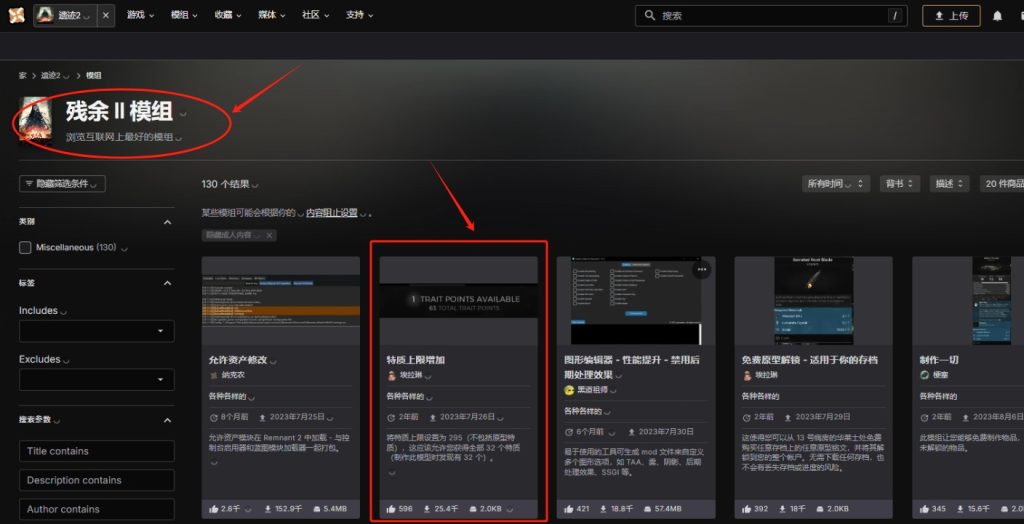Click the file size icon showing 57.4MB
This screenshot has height=524, width=1024.
pyautogui.click(x=648, y=508)
